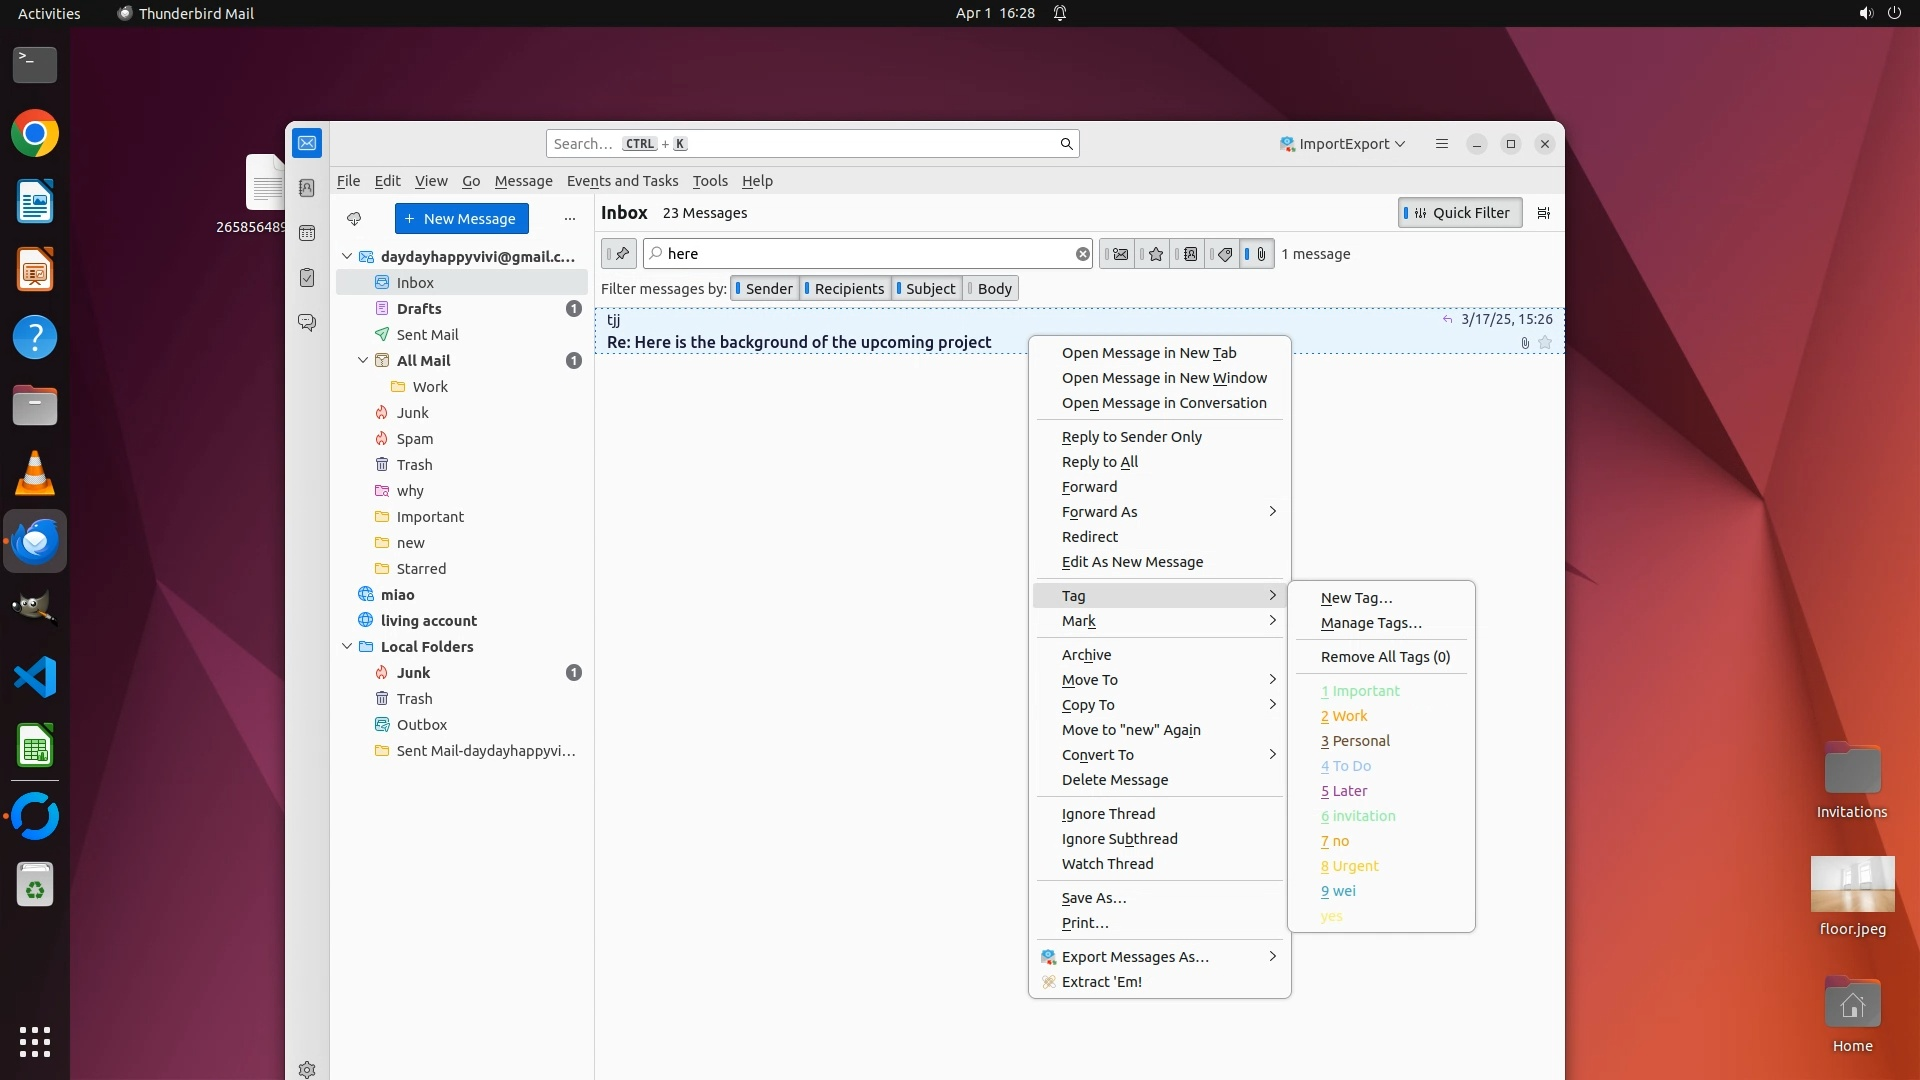Clear the quick filter search text
The image size is (1920, 1080).
(x=1082, y=254)
